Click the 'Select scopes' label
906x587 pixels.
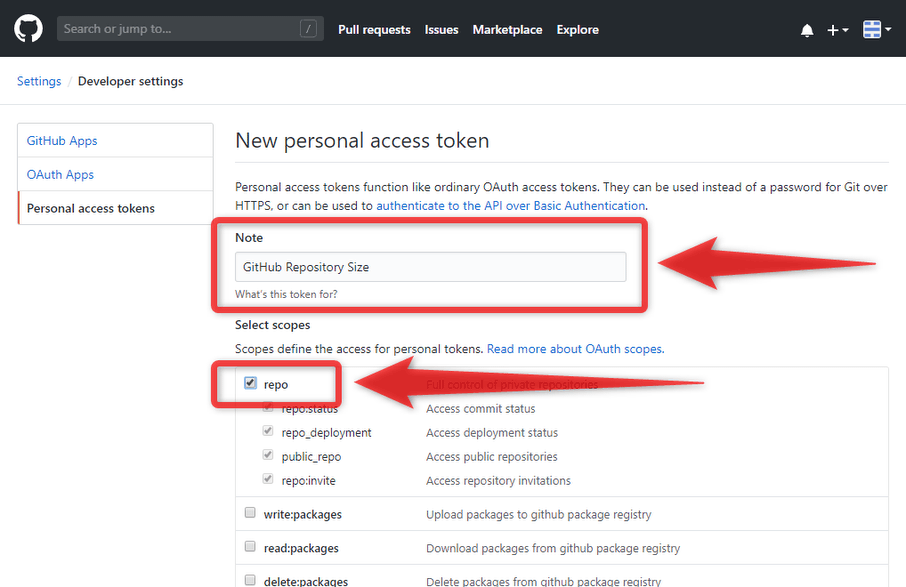[x=273, y=325]
